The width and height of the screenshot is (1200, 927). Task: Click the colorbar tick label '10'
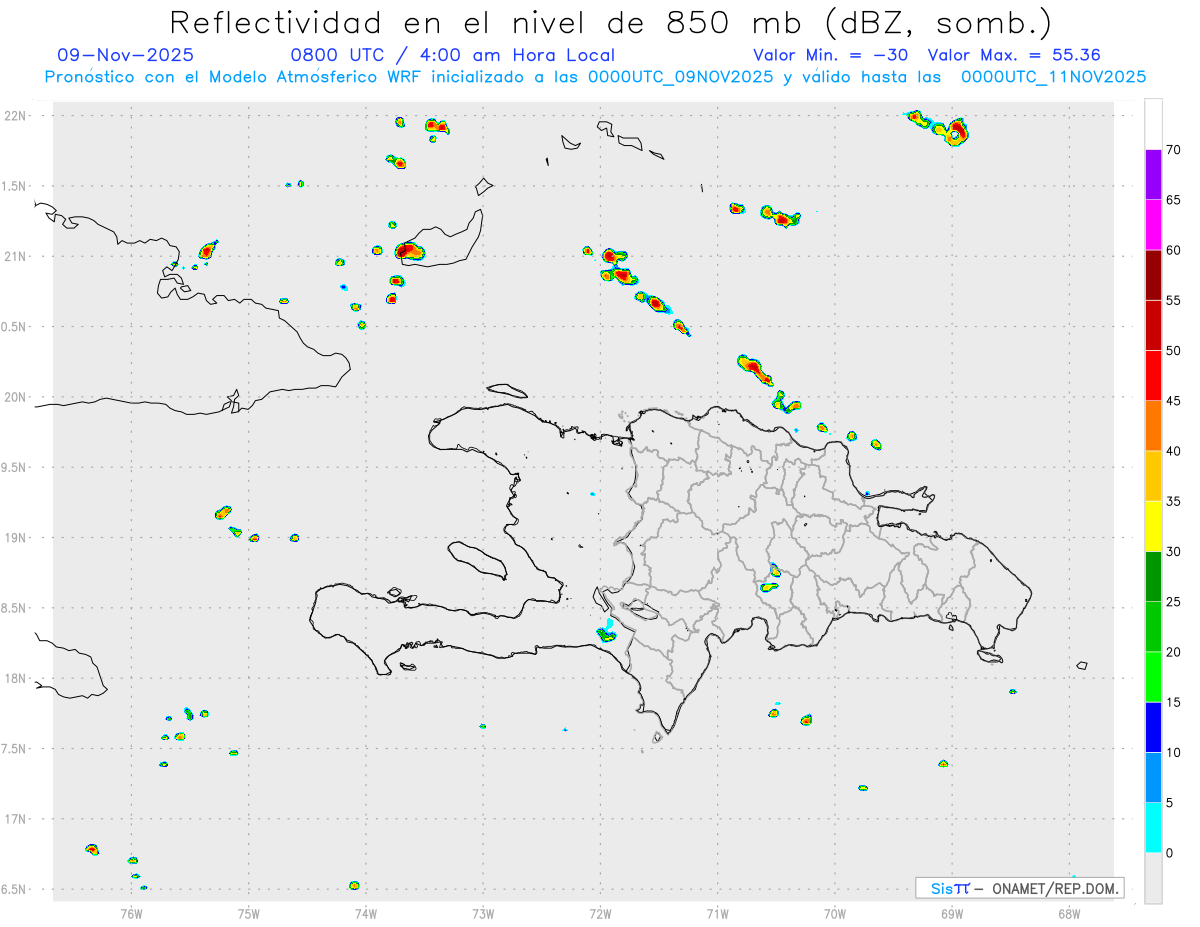pos(1173,752)
